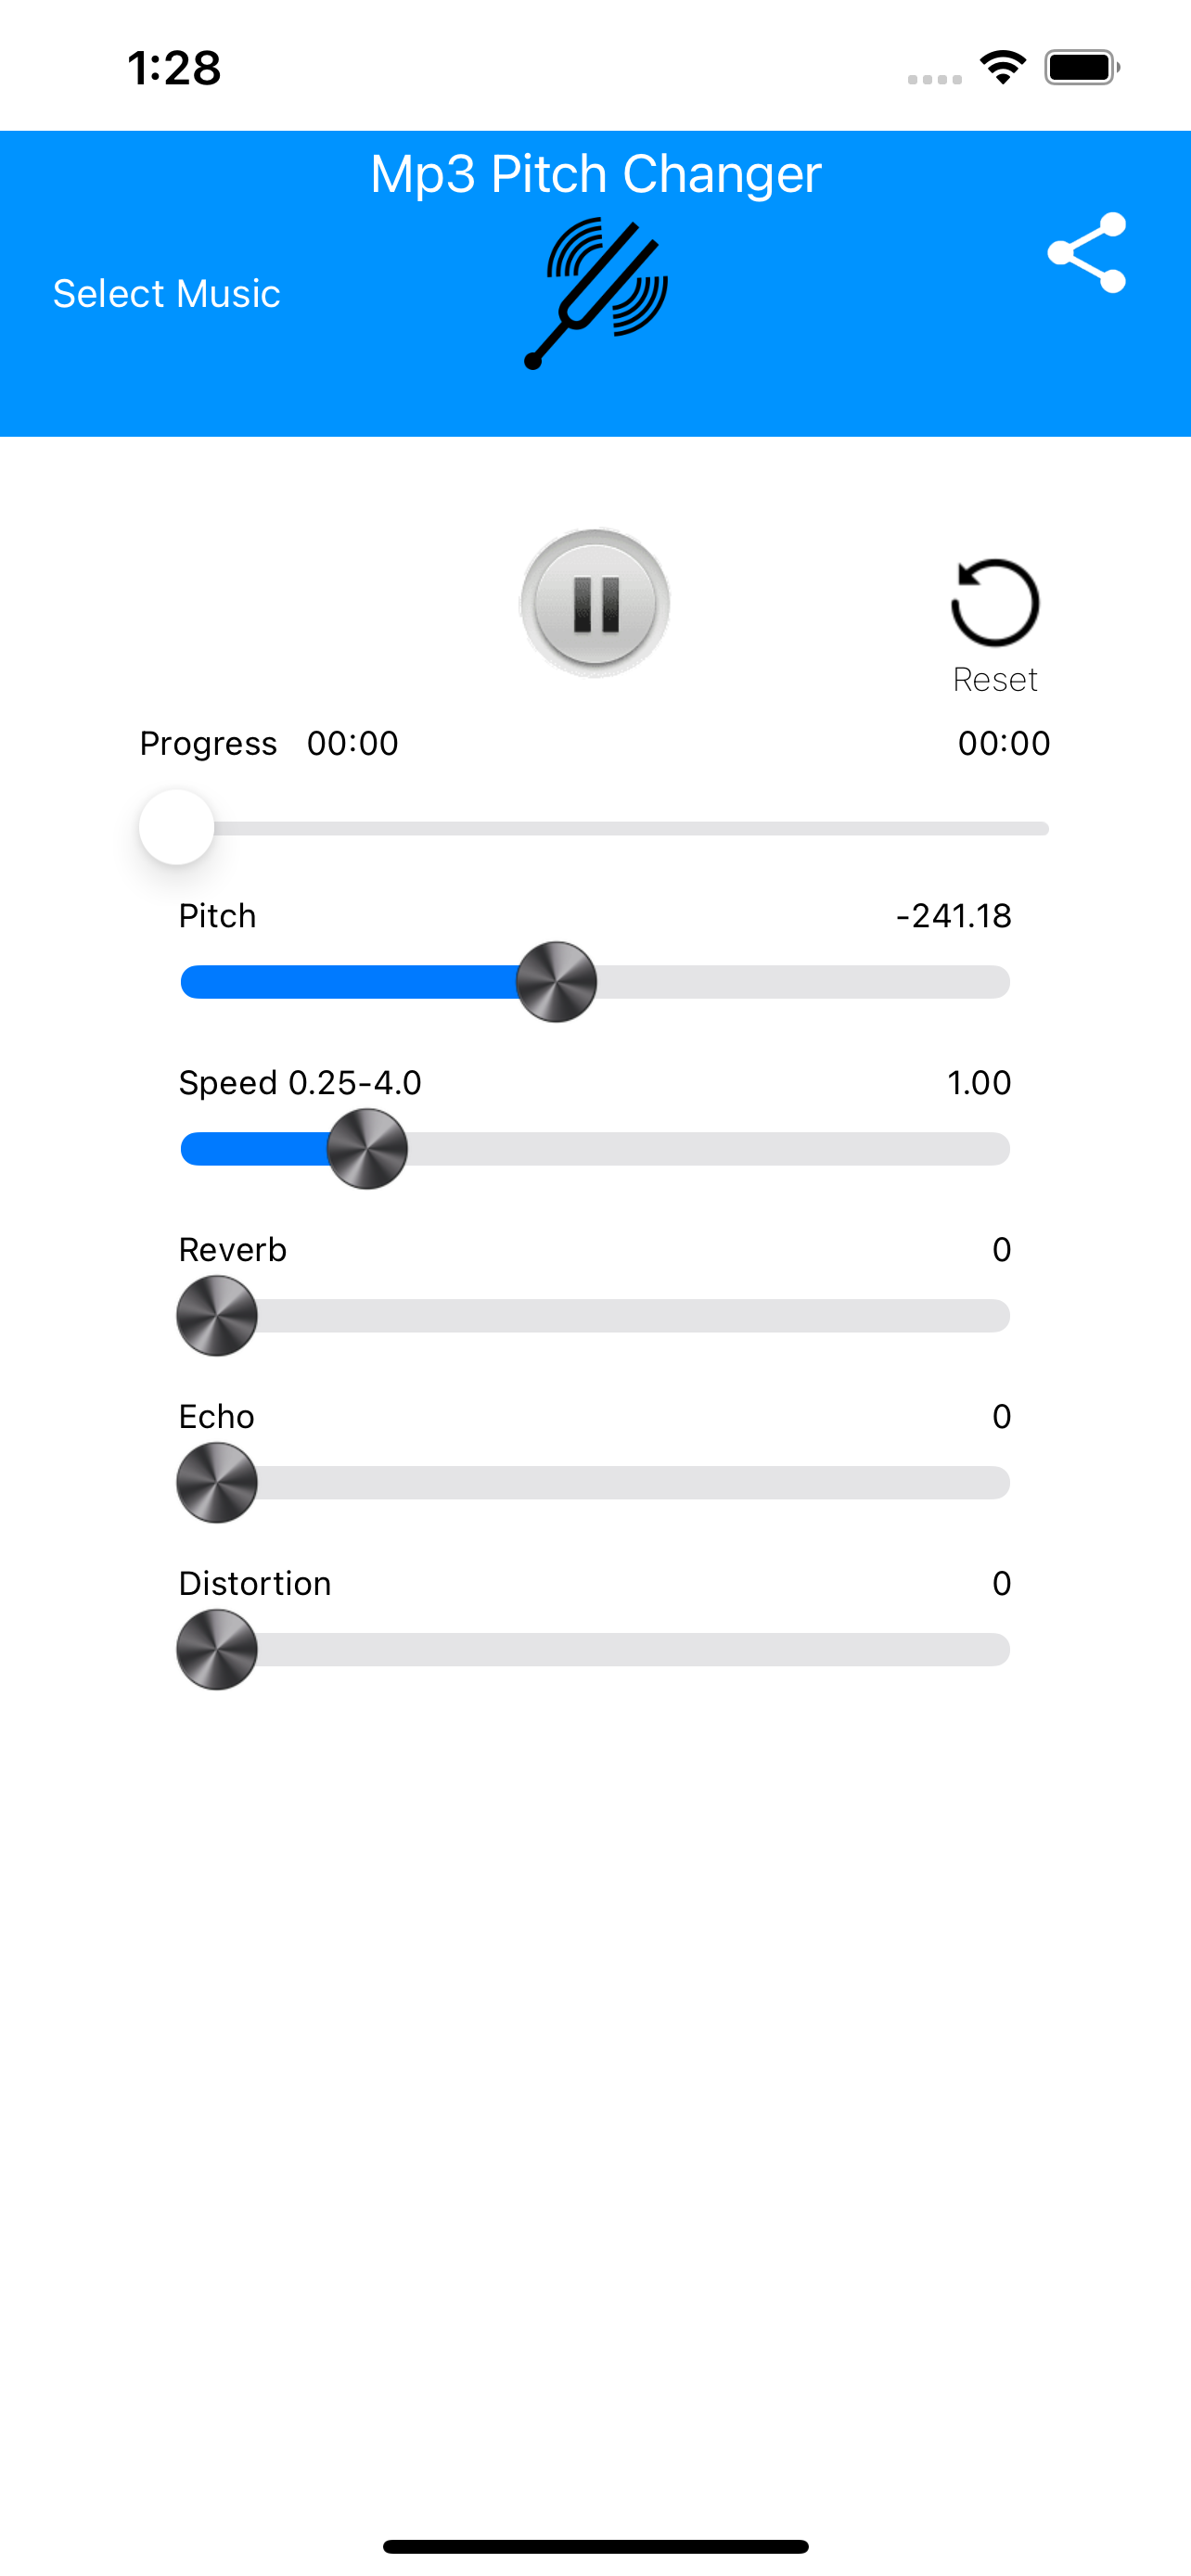Screen dimensions: 1191x2576
Task: Click the Distortion slider knob
Action: 217,1650
